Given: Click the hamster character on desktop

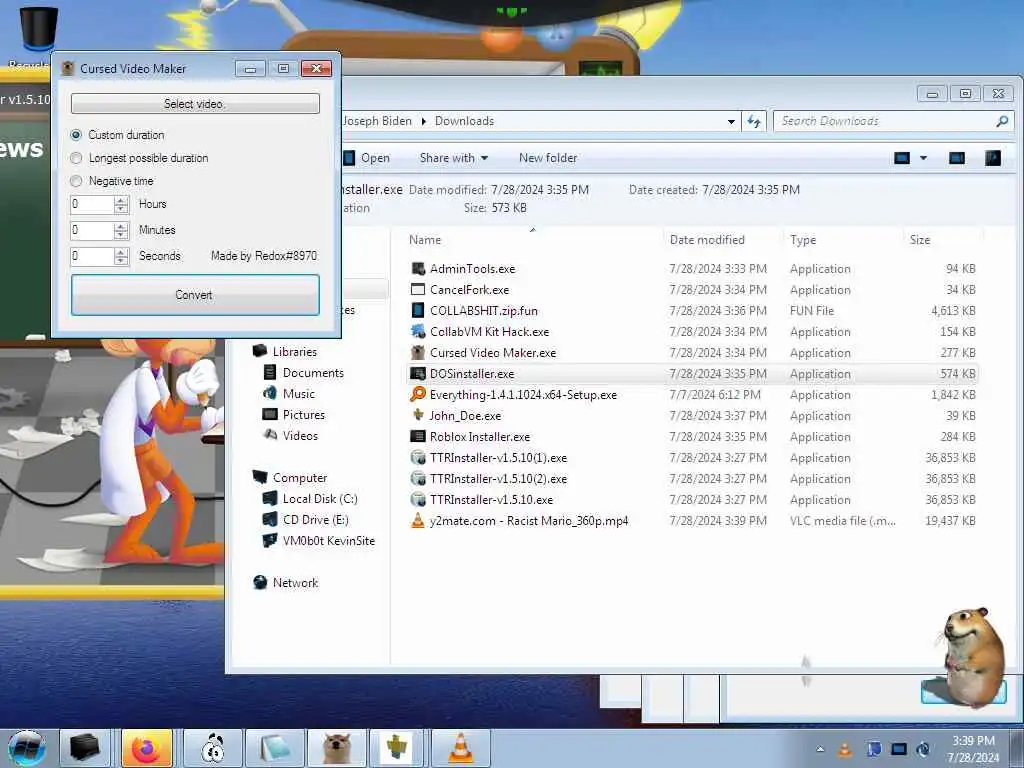Looking at the screenshot, I should (x=975, y=656).
